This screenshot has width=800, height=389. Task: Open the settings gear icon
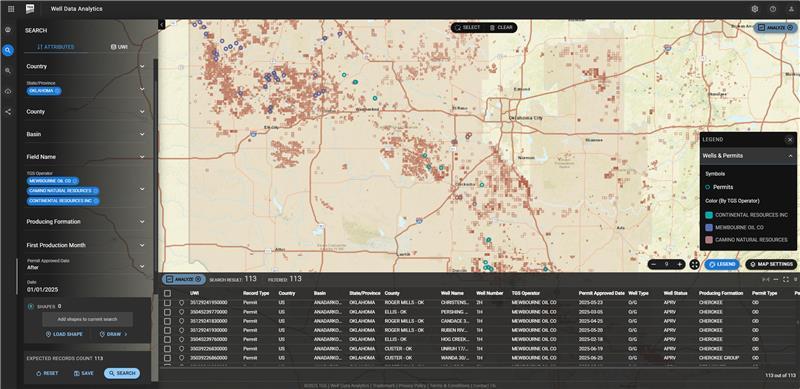[x=755, y=9]
